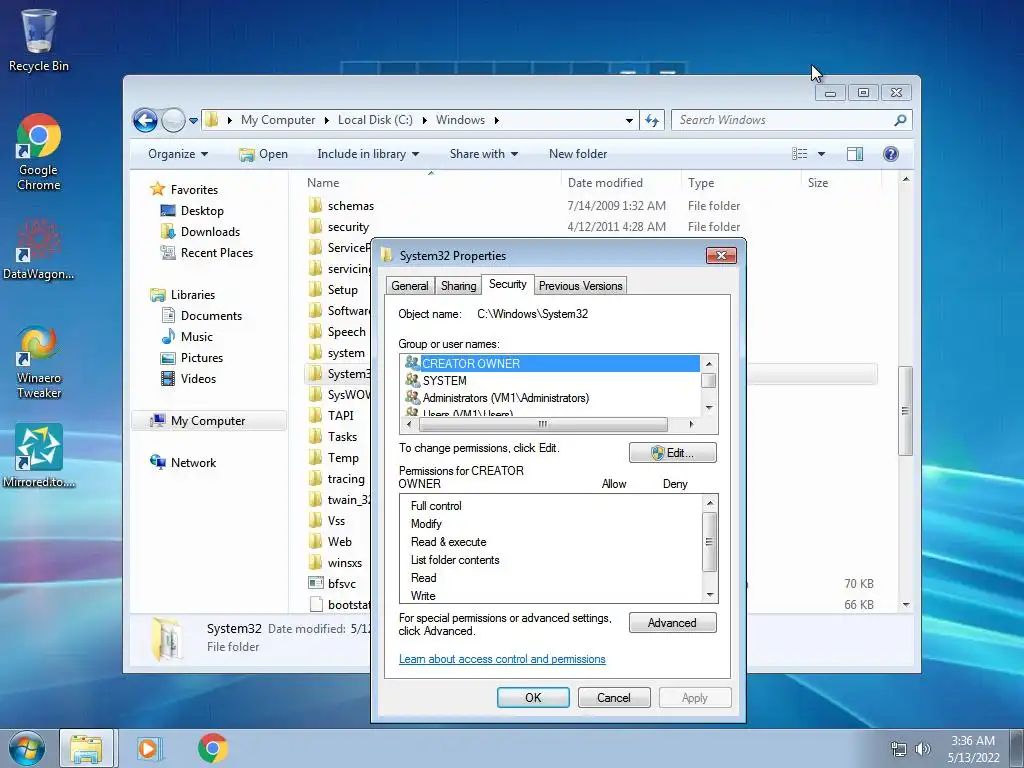
Task: Expand the My Computer breadcrumb arrow
Action: (326, 120)
